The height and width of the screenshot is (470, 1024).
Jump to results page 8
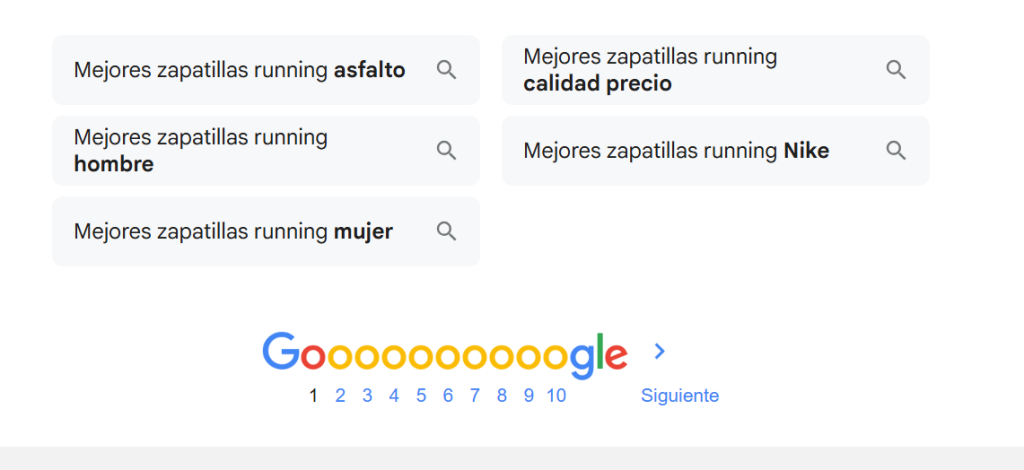(502, 396)
